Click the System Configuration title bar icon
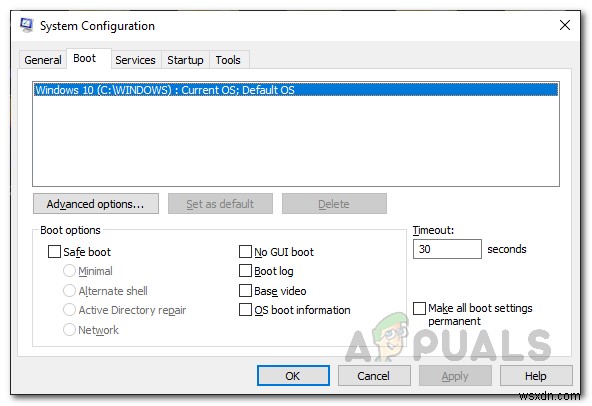 coord(26,25)
